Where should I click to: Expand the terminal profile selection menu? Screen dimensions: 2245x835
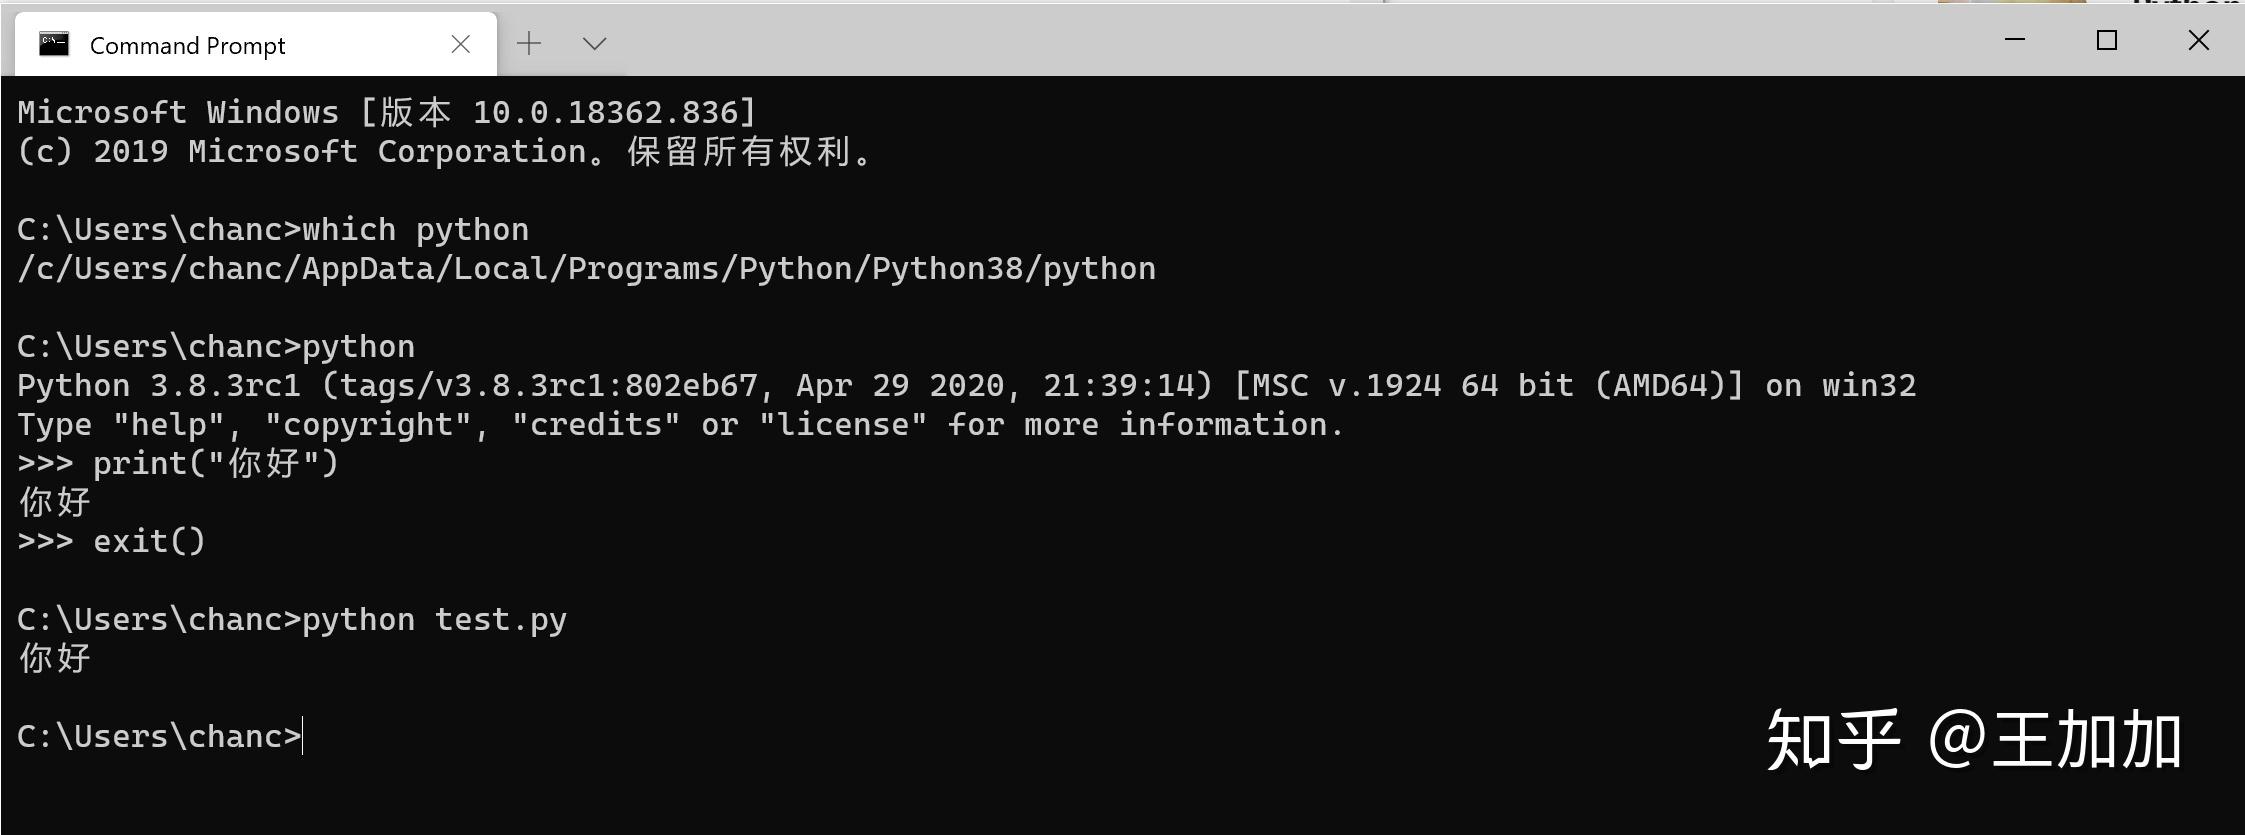pos(594,43)
